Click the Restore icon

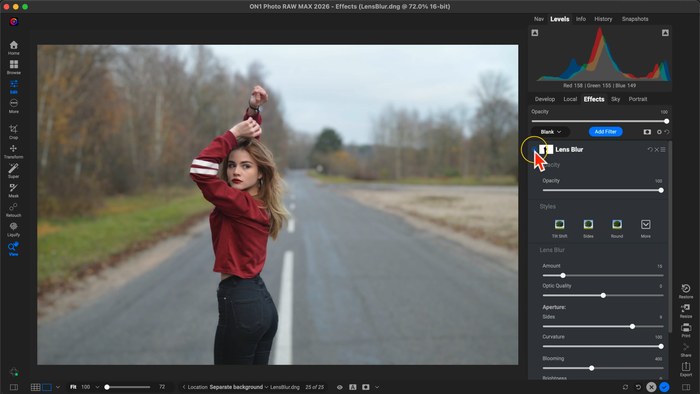tap(686, 291)
